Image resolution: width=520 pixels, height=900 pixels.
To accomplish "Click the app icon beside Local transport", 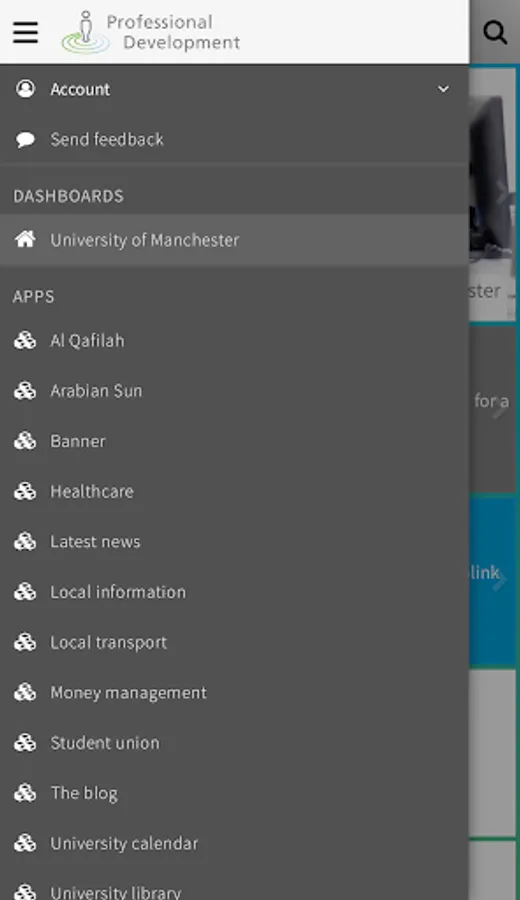I will coord(25,642).
